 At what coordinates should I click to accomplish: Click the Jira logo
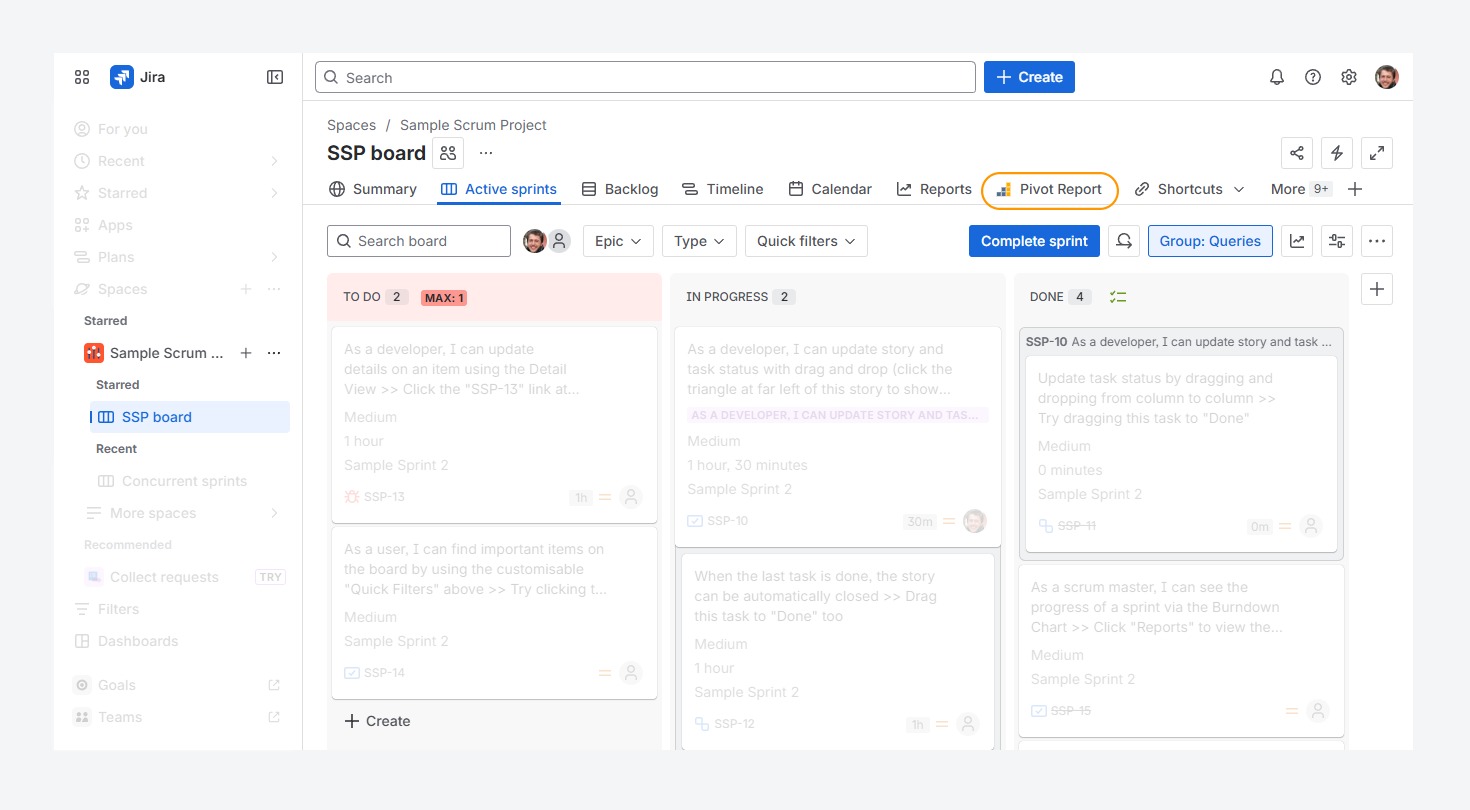pos(138,77)
